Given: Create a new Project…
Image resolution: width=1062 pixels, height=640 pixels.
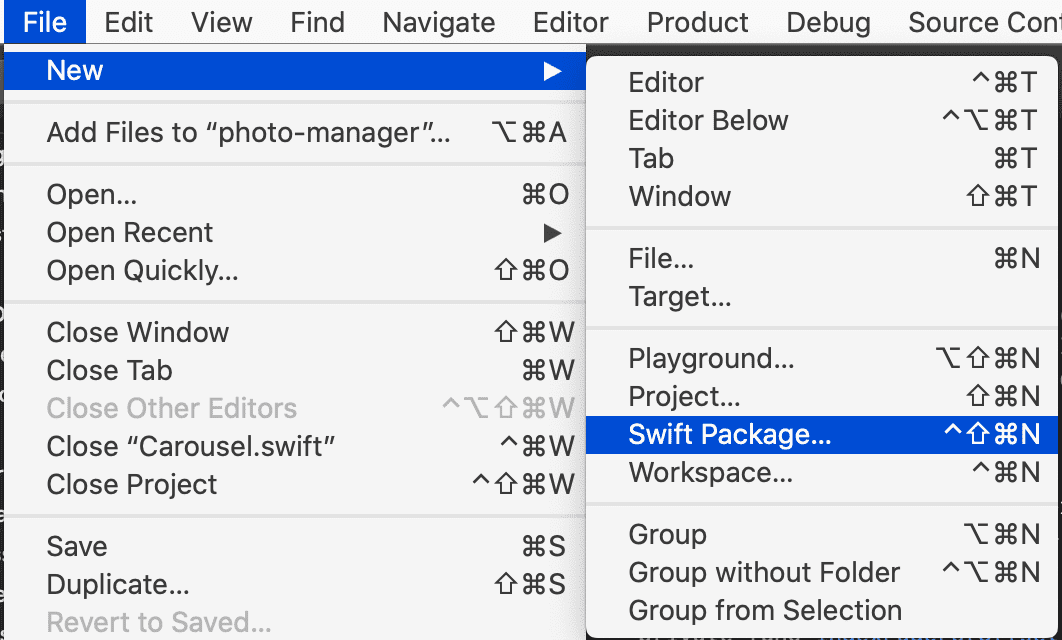Looking at the screenshot, I should [822, 396].
